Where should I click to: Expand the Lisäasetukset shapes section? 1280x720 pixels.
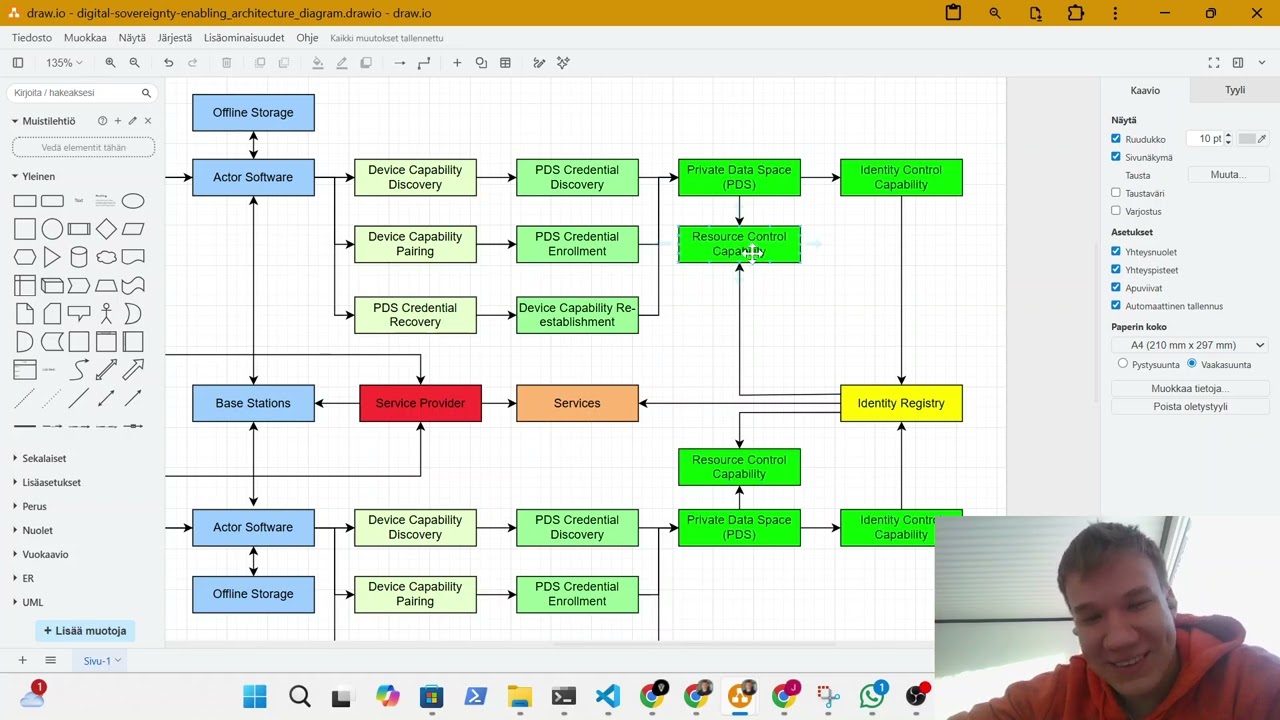[x=51, y=482]
